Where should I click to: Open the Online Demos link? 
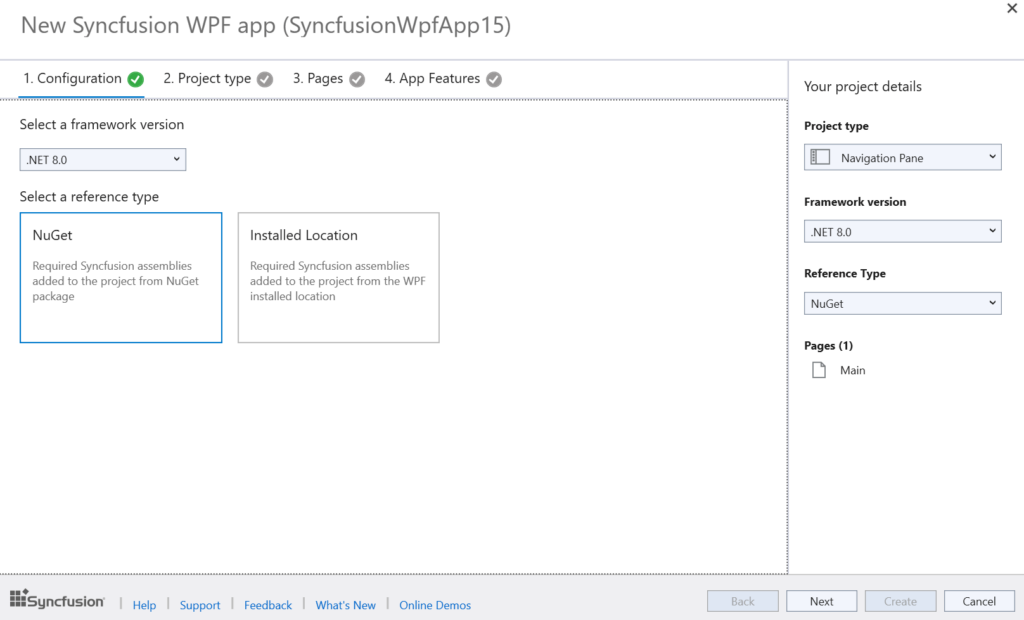(x=434, y=605)
